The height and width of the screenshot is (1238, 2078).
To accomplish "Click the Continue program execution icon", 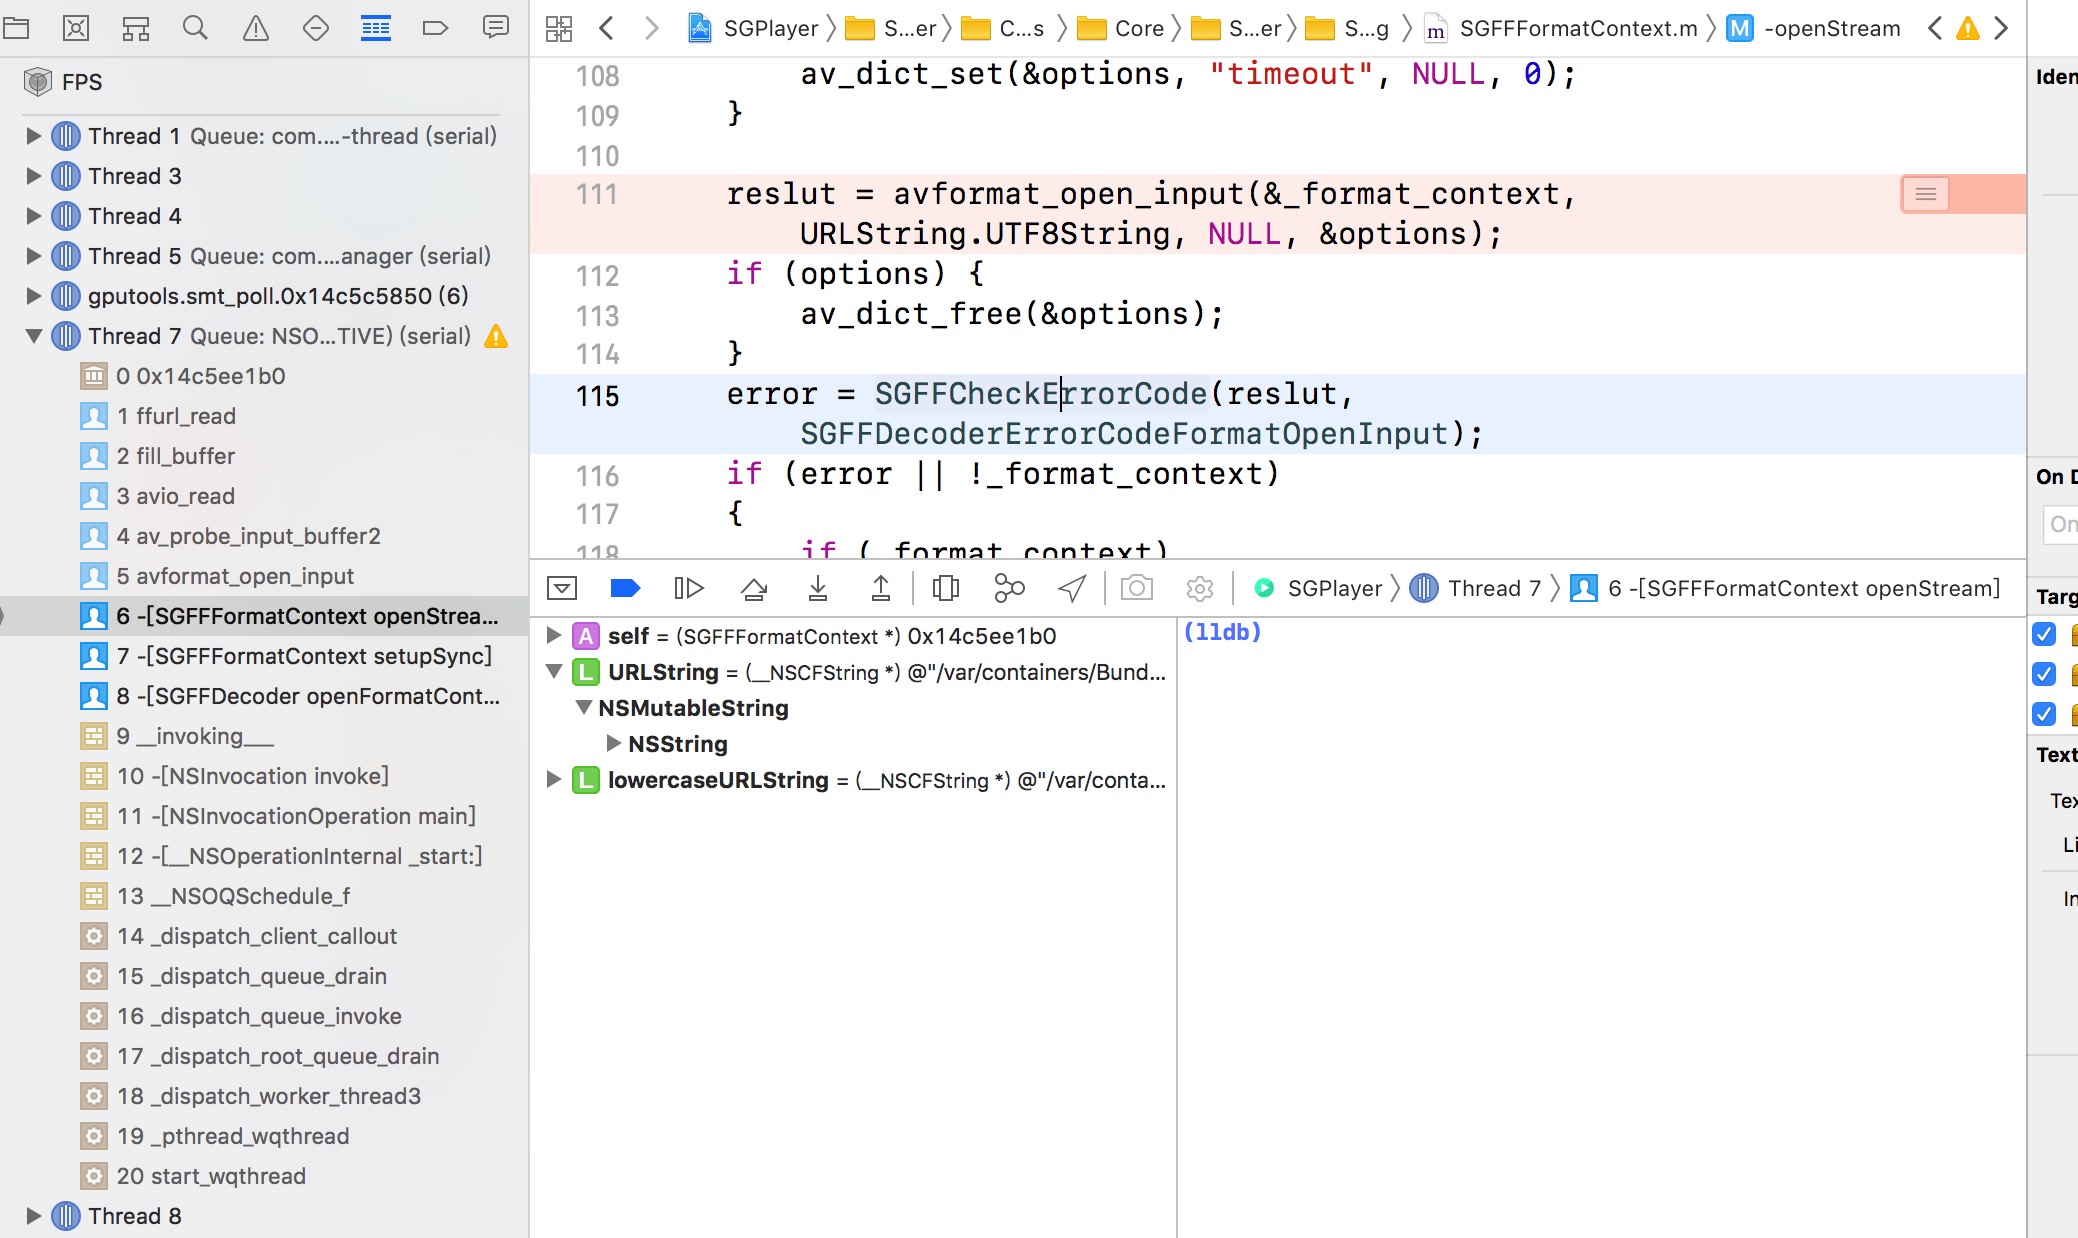I will (689, 588).
